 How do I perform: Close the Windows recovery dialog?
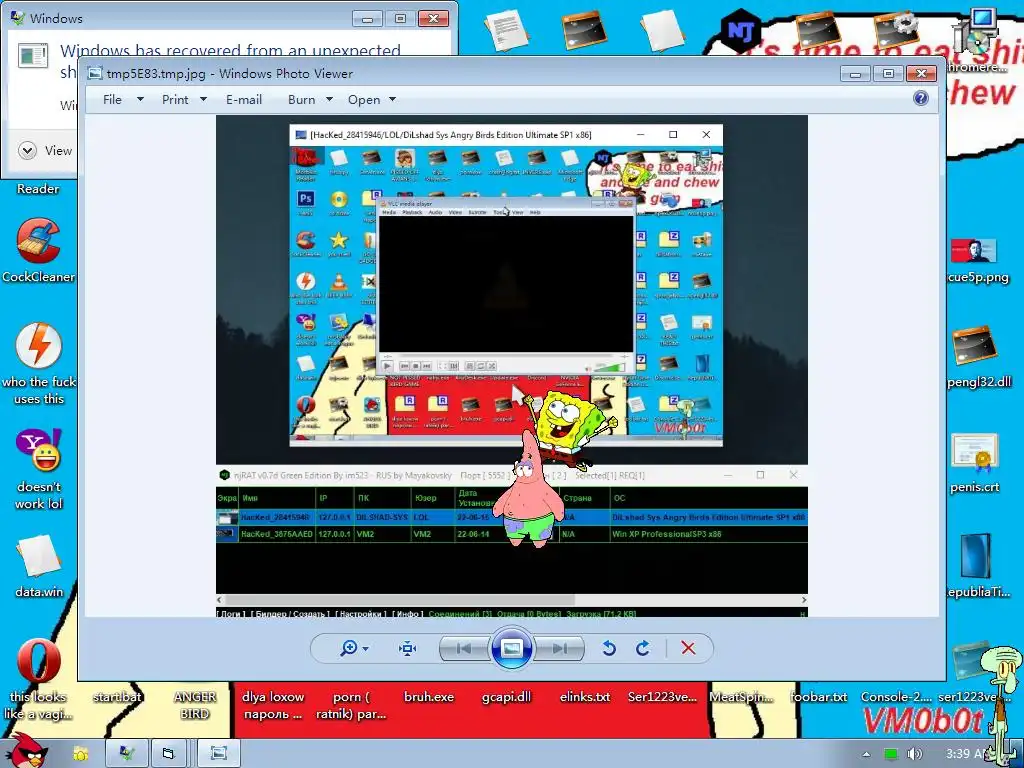point(433,18)
